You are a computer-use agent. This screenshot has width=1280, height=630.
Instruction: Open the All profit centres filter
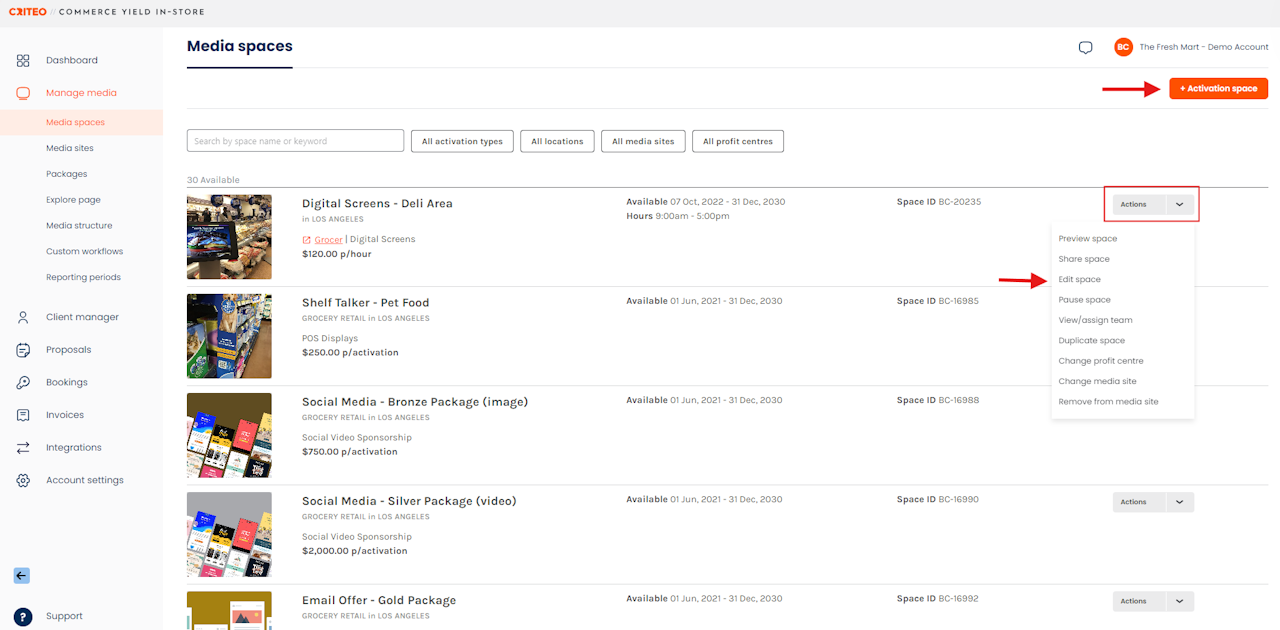pyautogui.click(x=737, y=142)
